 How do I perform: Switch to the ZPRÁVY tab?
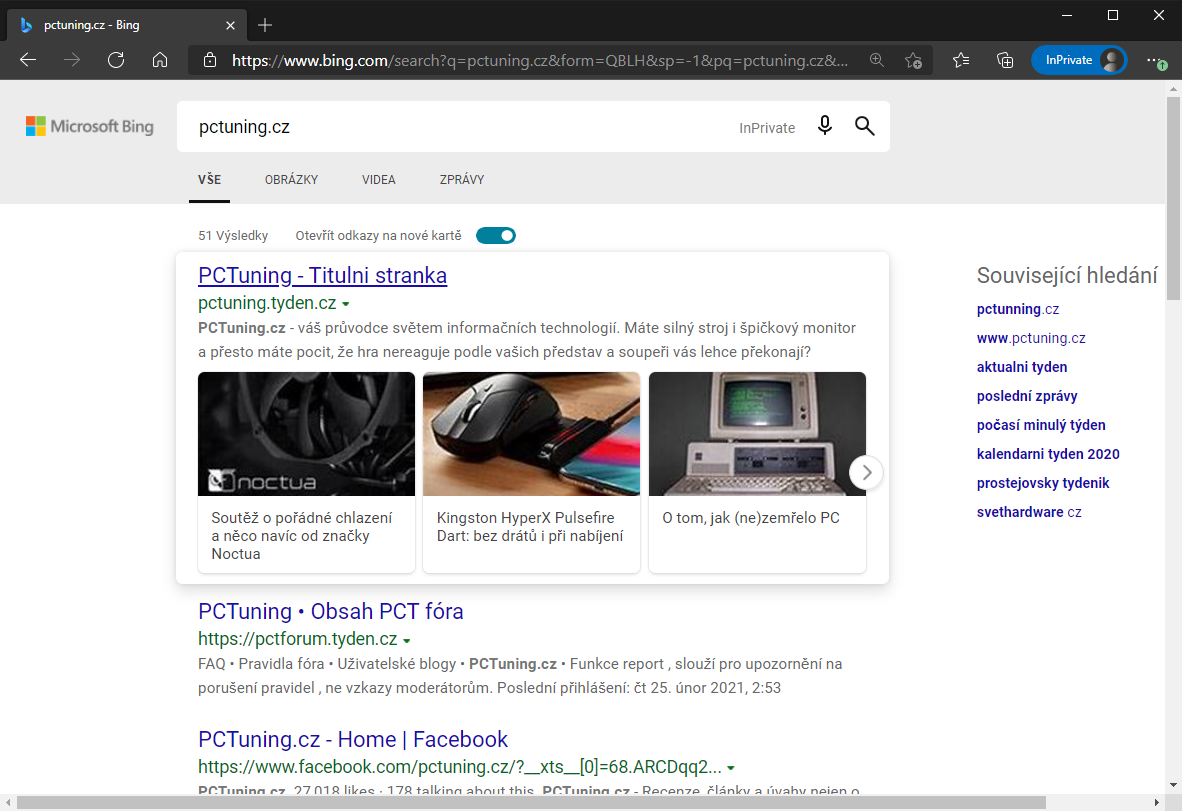pyautogui.click(x=461, y=179)
